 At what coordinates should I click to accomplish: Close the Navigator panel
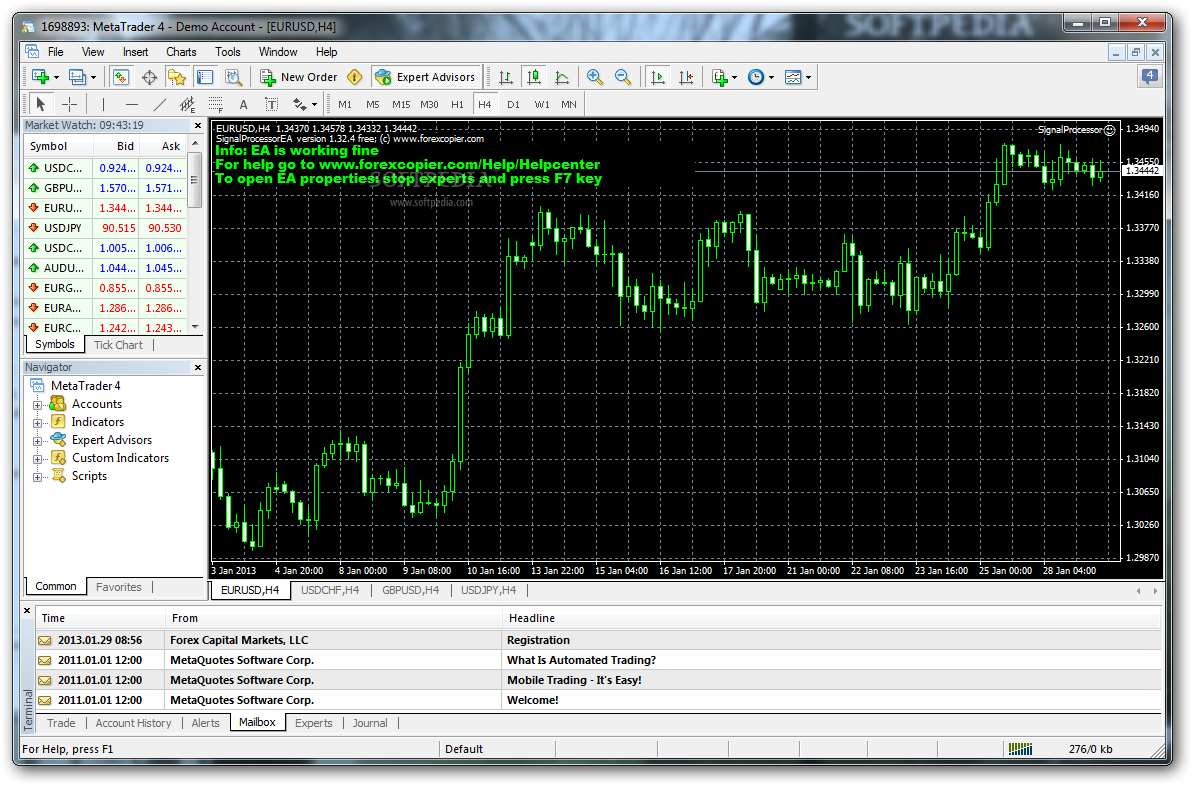[x=198, y=368]
